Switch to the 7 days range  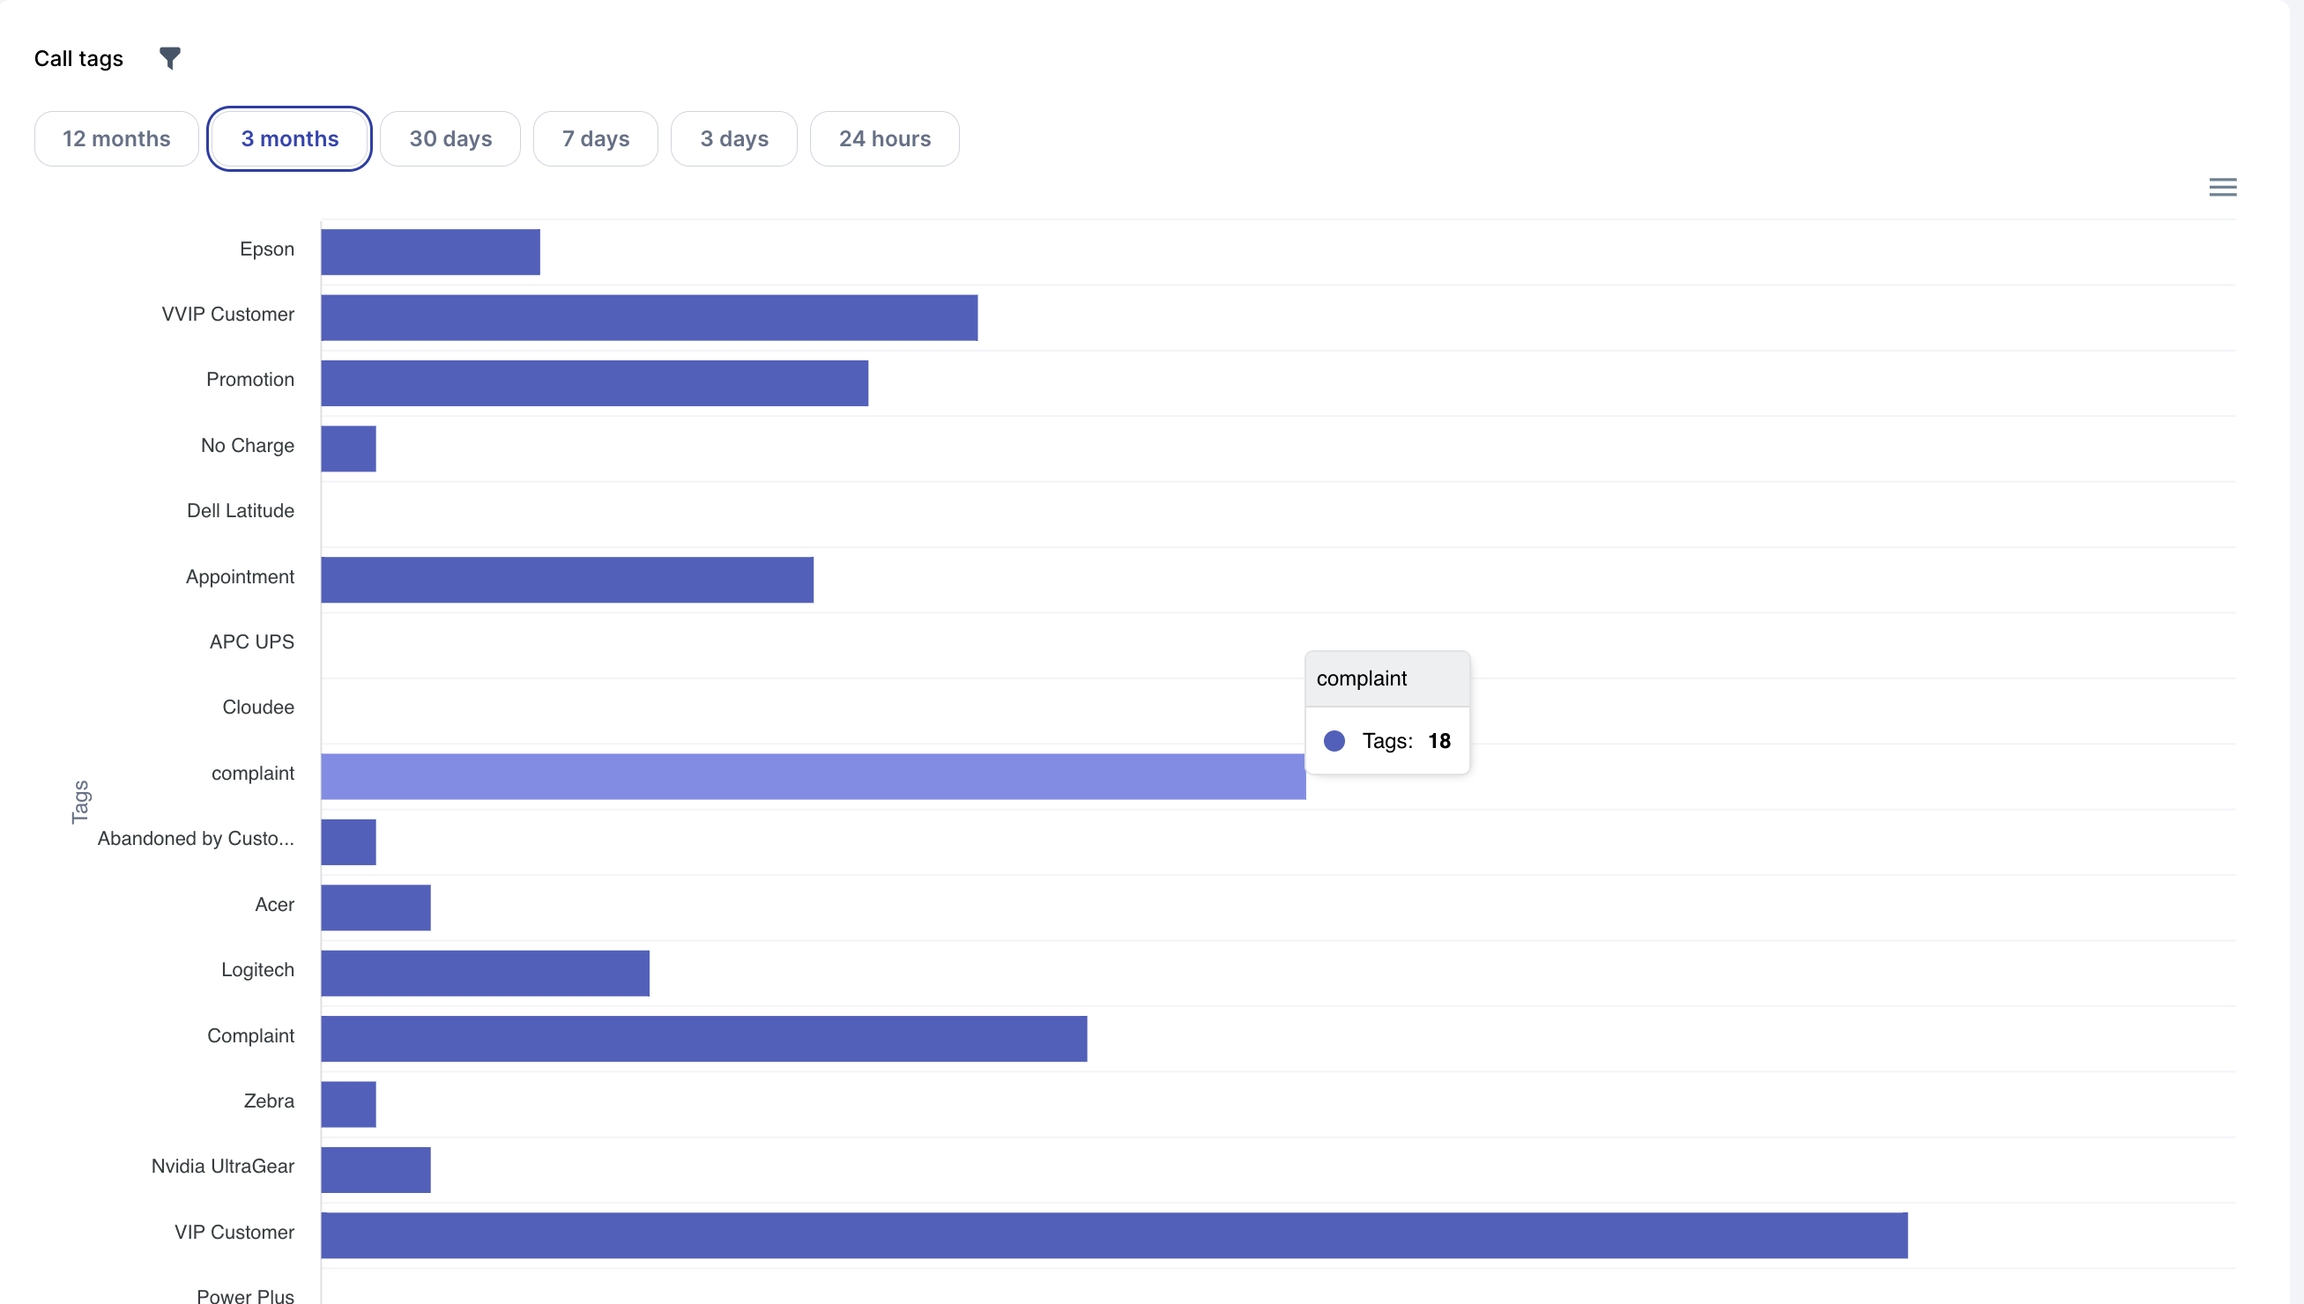[595, 139]
